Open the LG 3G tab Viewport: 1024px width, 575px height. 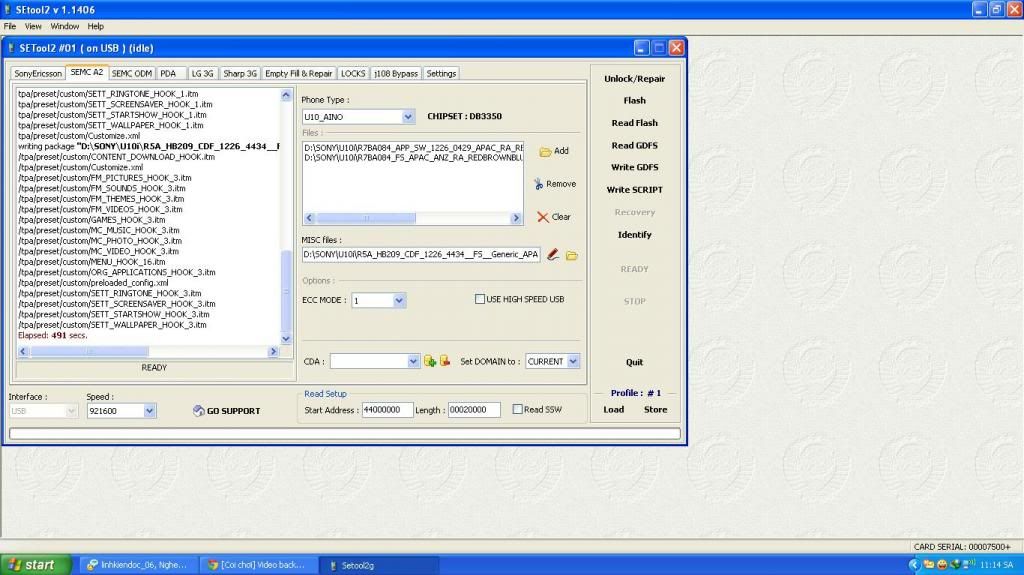pos(202,74)
